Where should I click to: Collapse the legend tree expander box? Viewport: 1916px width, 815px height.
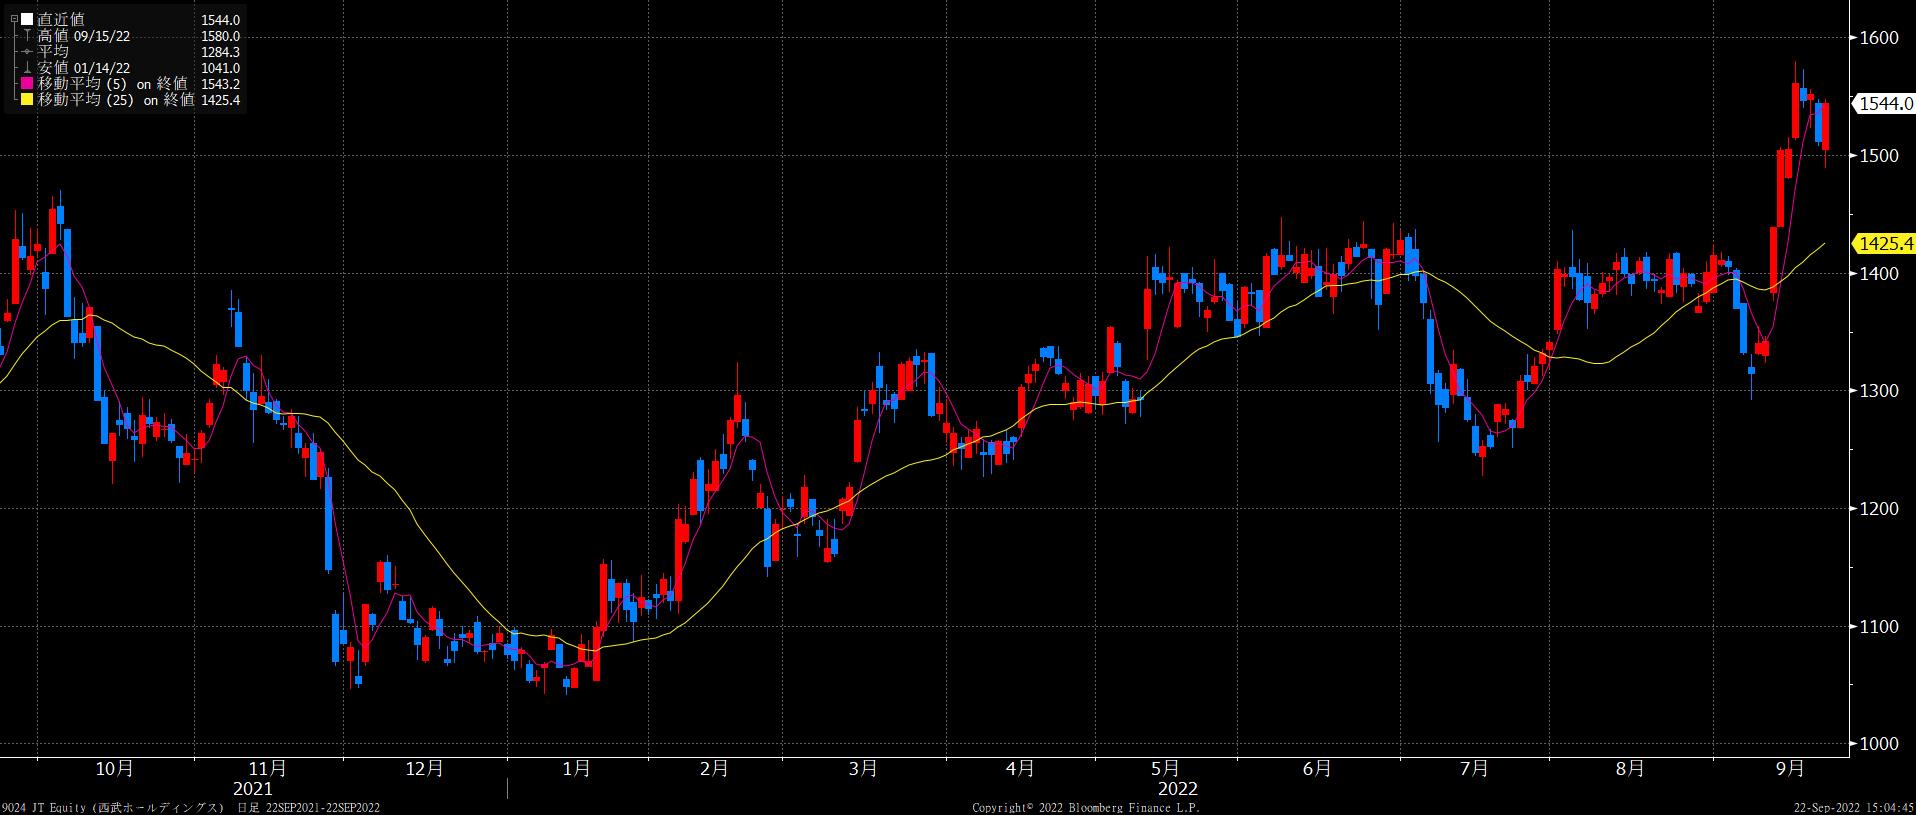[13, 19]
